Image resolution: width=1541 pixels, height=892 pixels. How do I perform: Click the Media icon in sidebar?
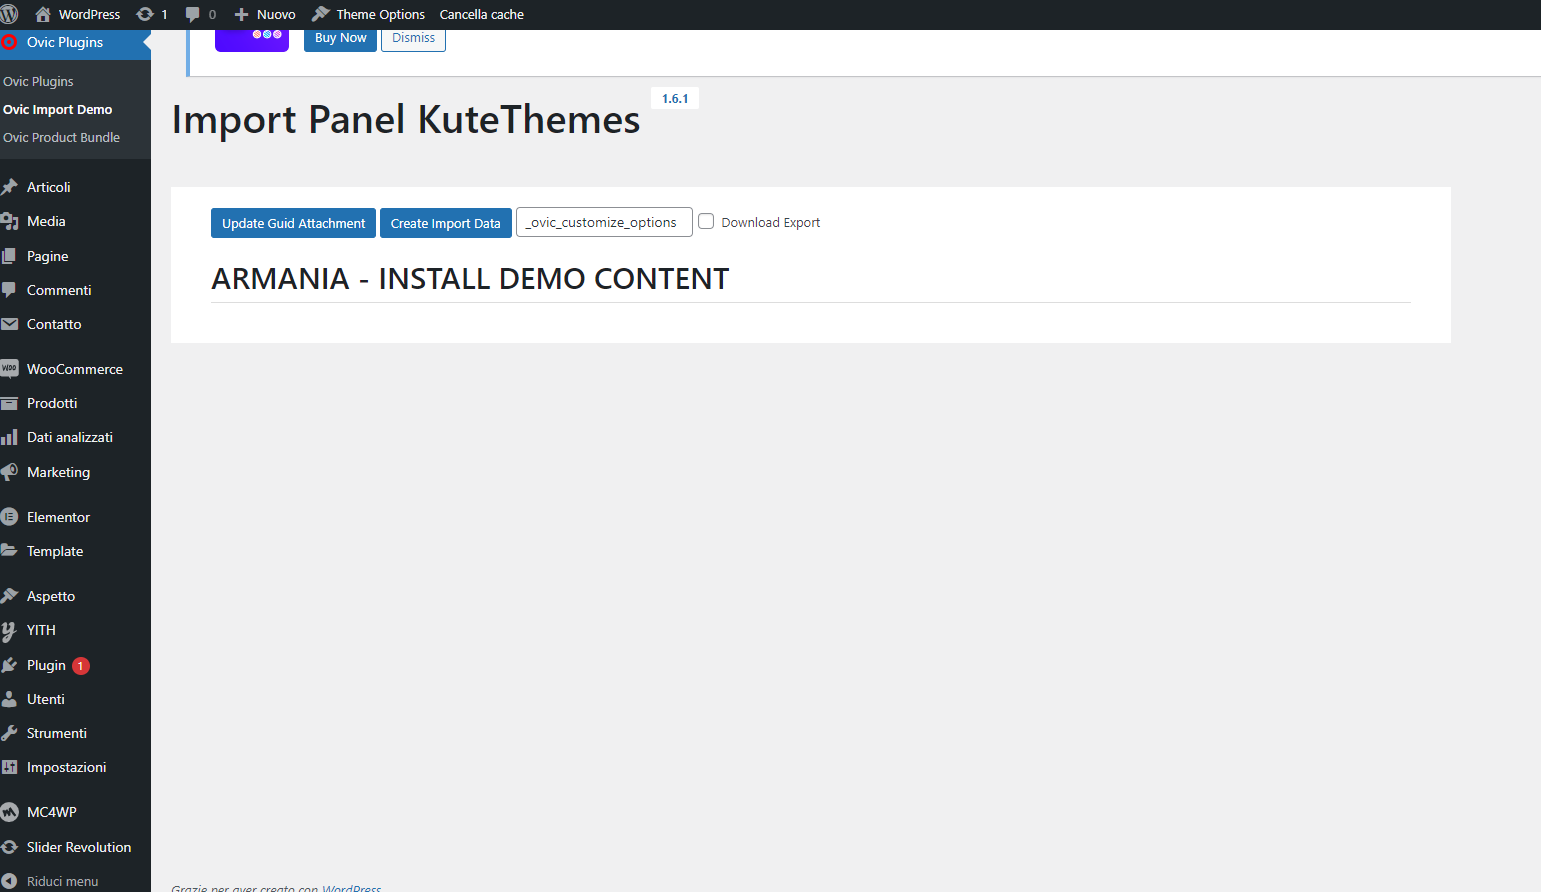coord(9,221)
